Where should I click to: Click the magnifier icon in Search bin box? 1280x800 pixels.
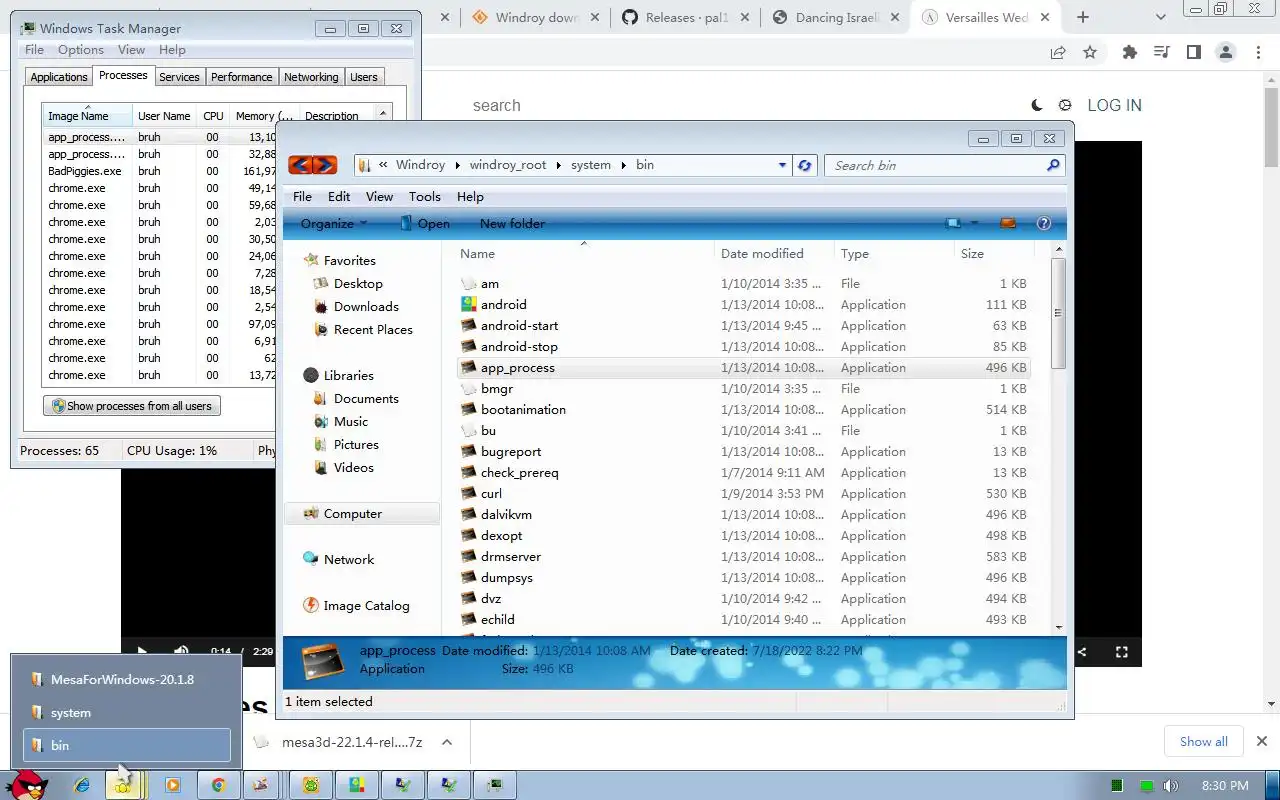[1052, 165]
